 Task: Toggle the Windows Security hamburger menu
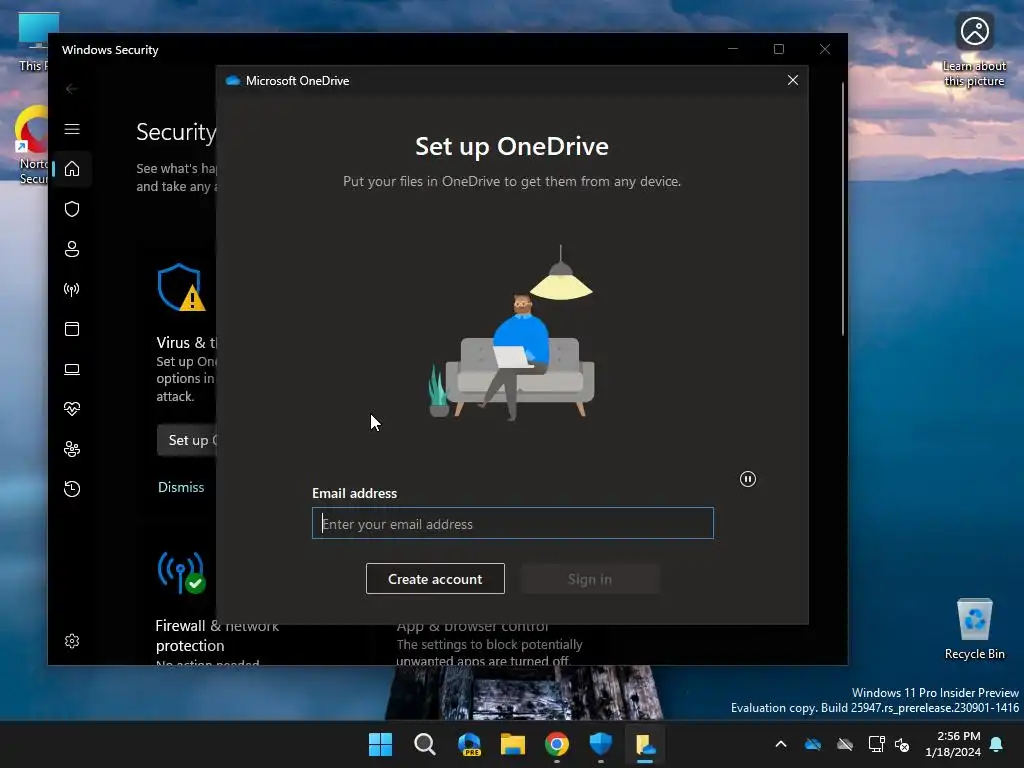pyautogui.click(x=72, y=129)
